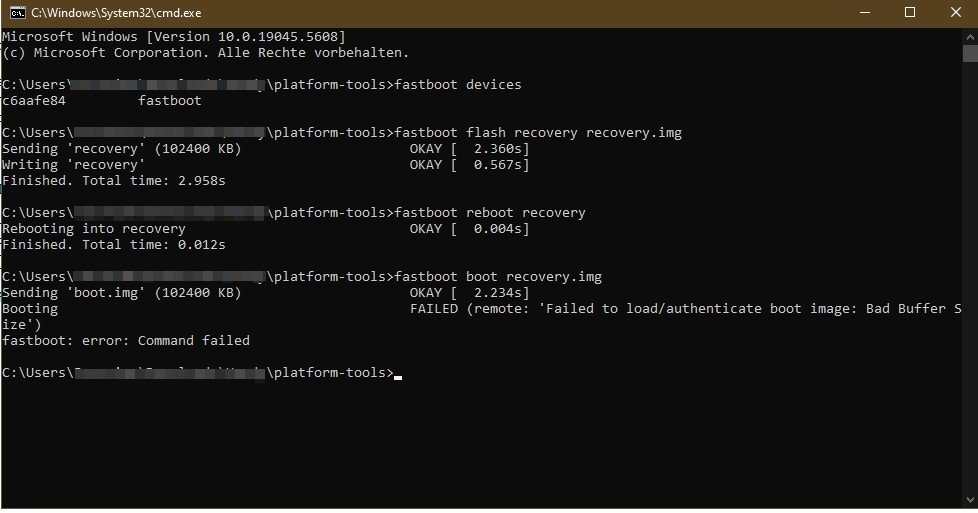Click the 'Rebooting into recovery' output line
The width and height of the screenshot is (978, 513).
coord(94,228)
